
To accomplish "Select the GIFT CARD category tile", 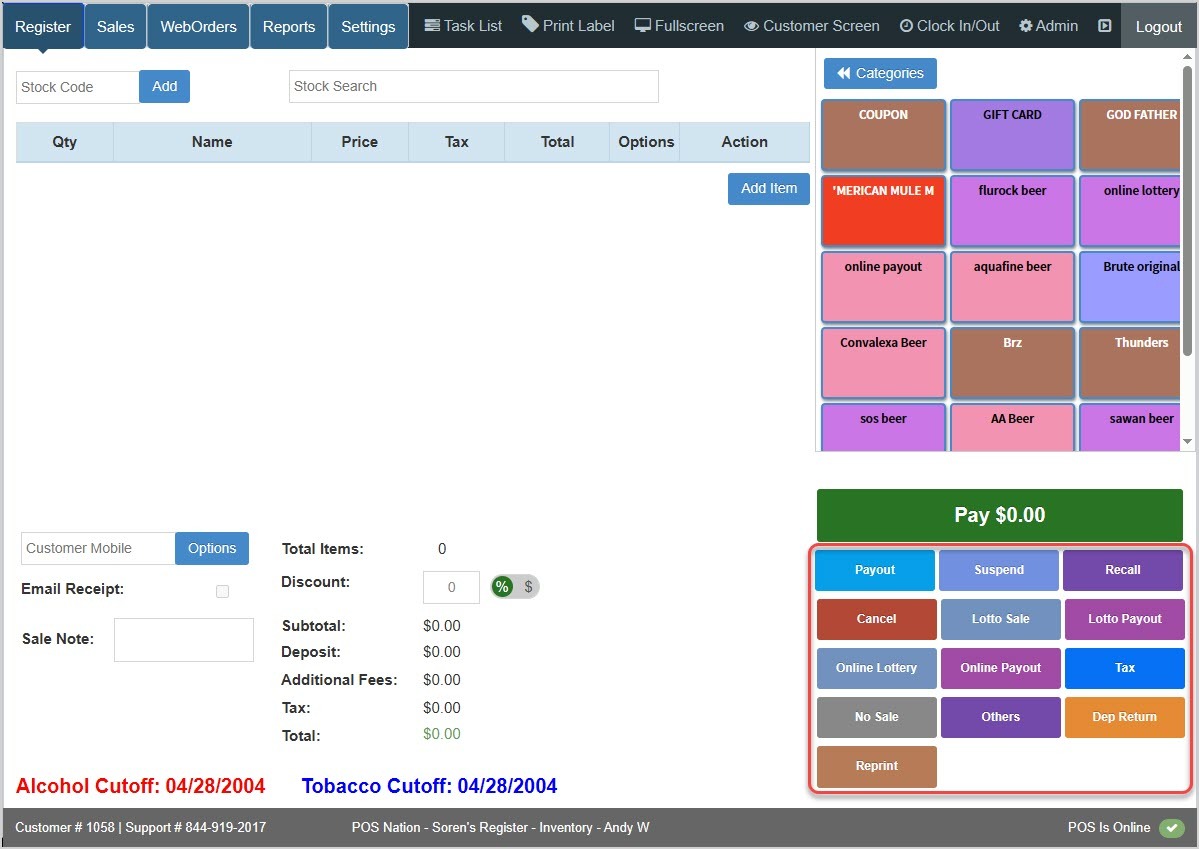I will tap(1012, 135).
